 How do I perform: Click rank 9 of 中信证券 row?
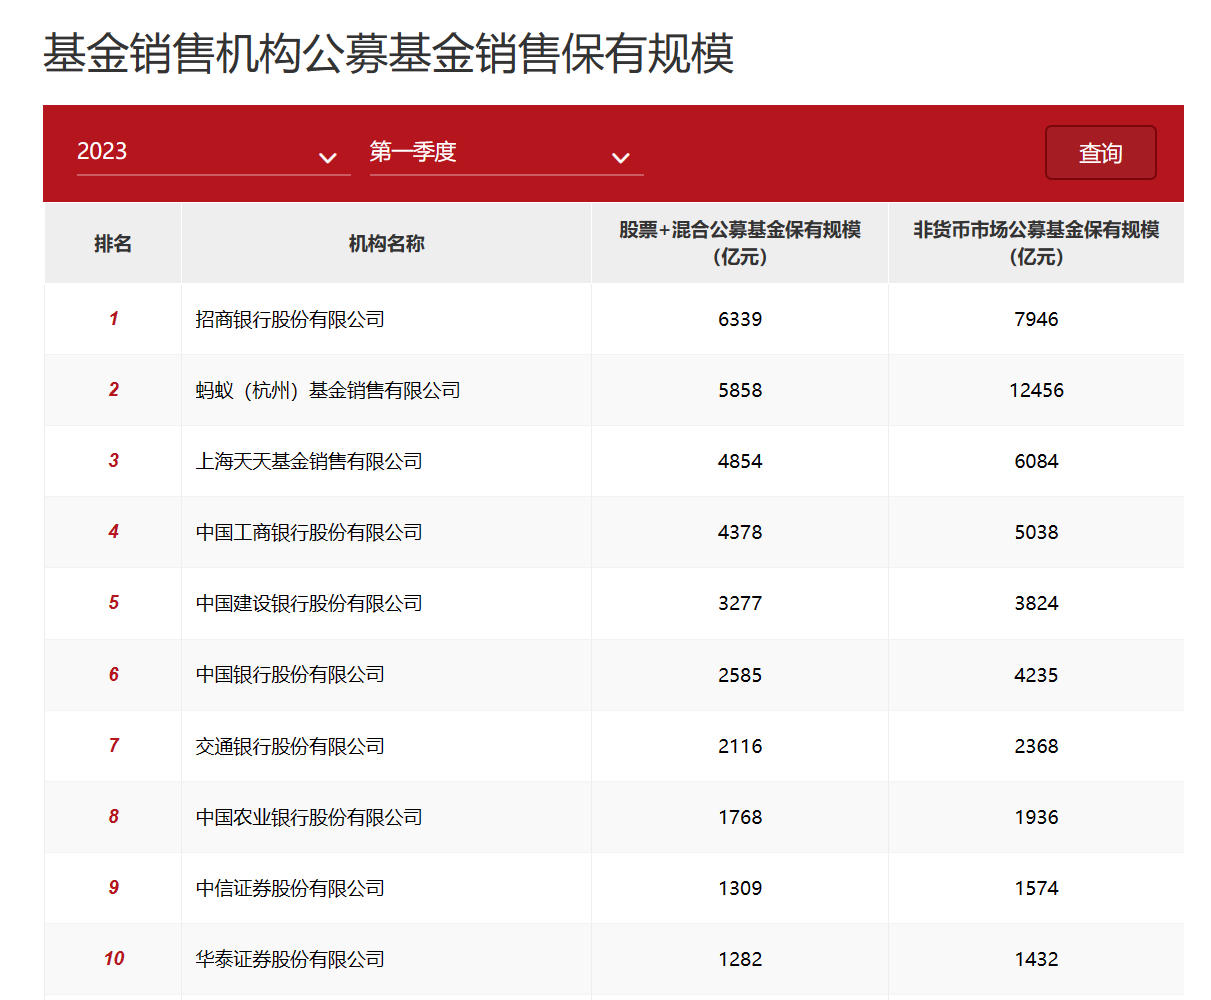(x=113, y=888)
